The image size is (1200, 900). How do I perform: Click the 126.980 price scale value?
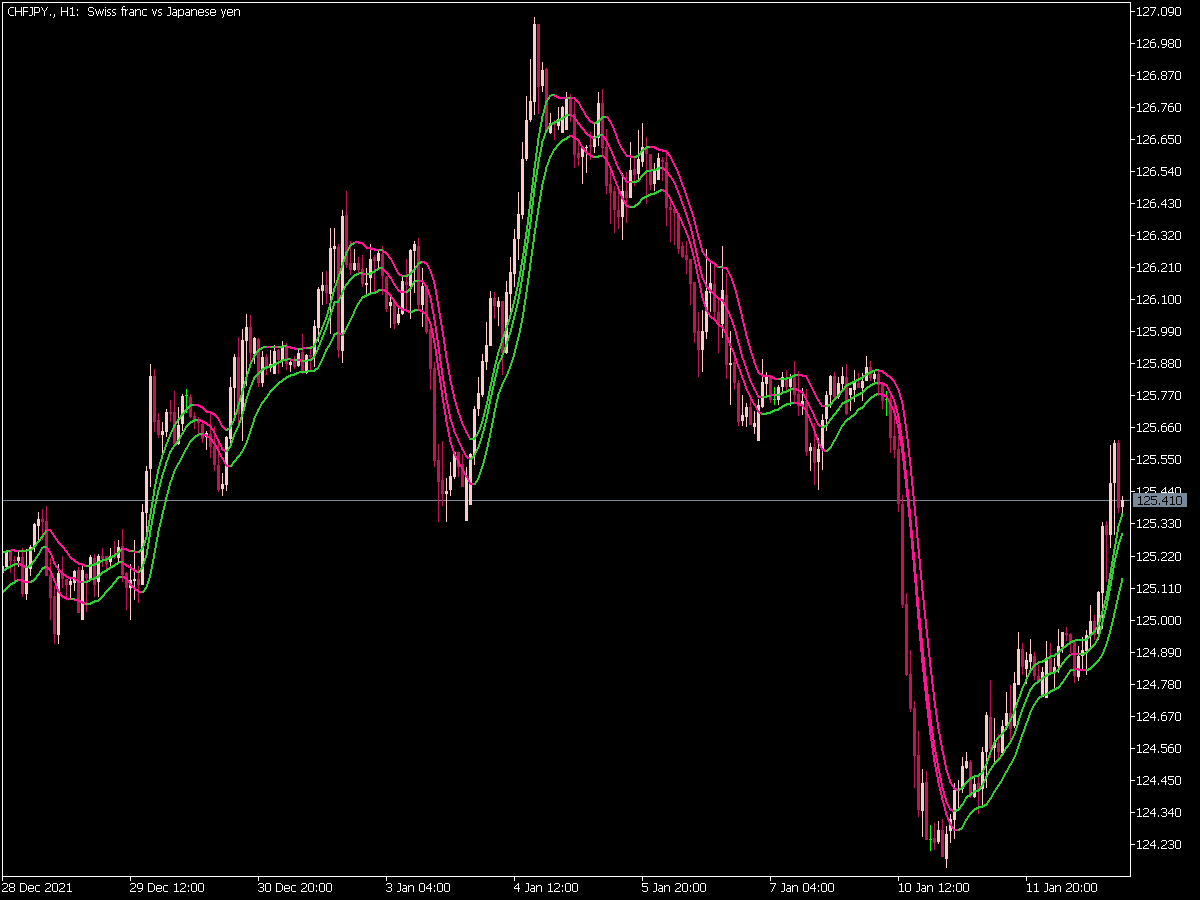(1160, 44)
